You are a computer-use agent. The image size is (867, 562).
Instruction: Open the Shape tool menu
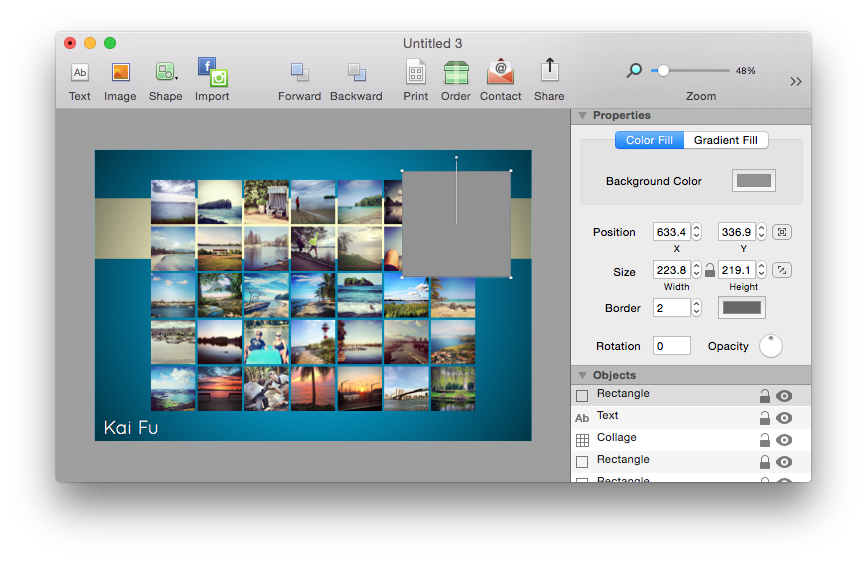pos(165,72)
